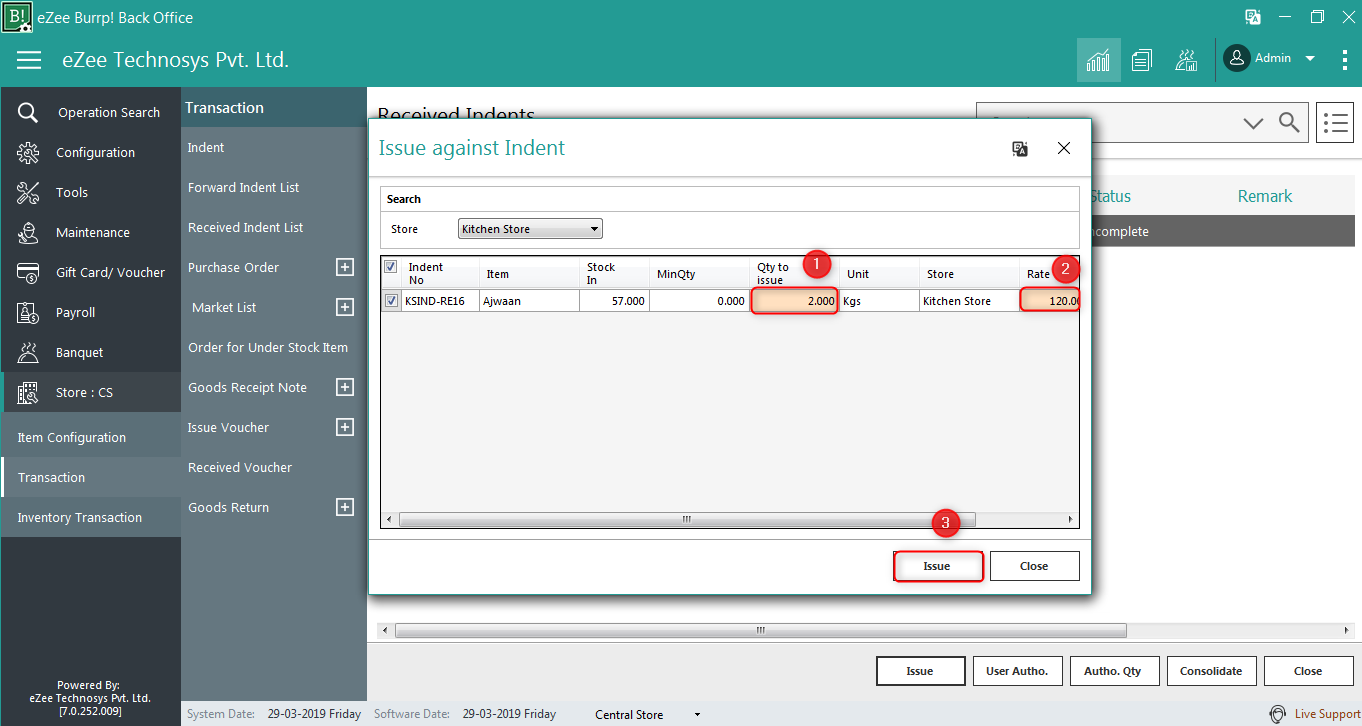Expand the Goods Receipt Note plus icon
The width and height of the screenshot is (1362, 726).
coord(345,387)
